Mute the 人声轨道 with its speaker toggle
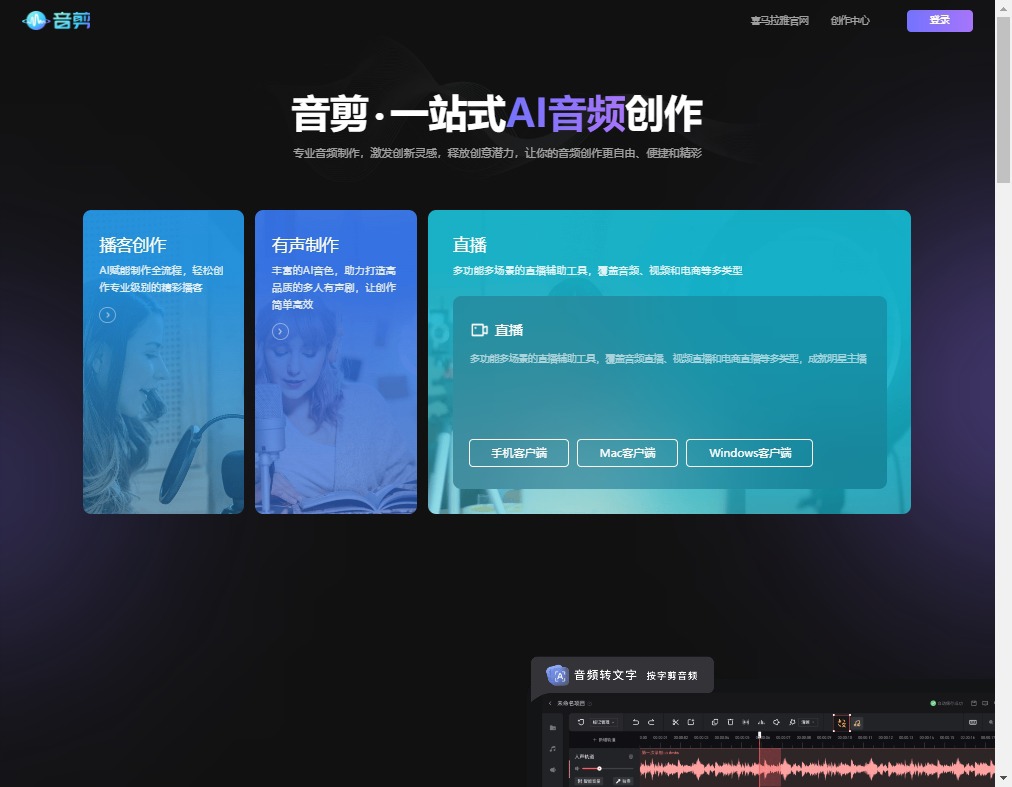This screenshot has width=1012, height=787. [577, 768]
